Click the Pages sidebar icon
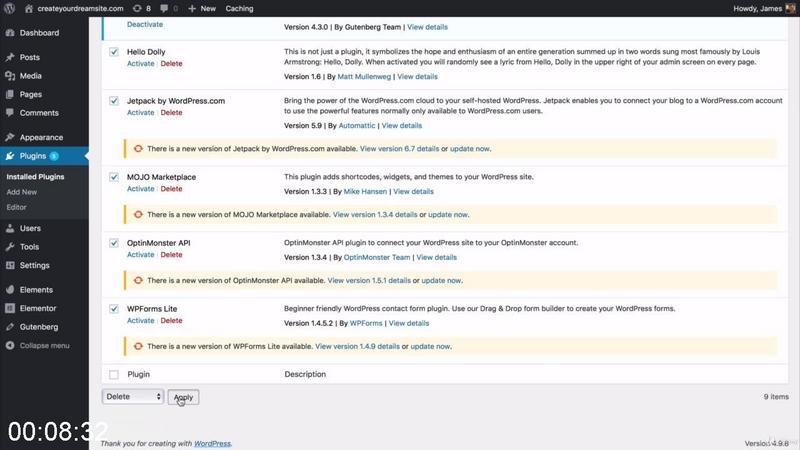800x450 pixels. tap(10, 94)
